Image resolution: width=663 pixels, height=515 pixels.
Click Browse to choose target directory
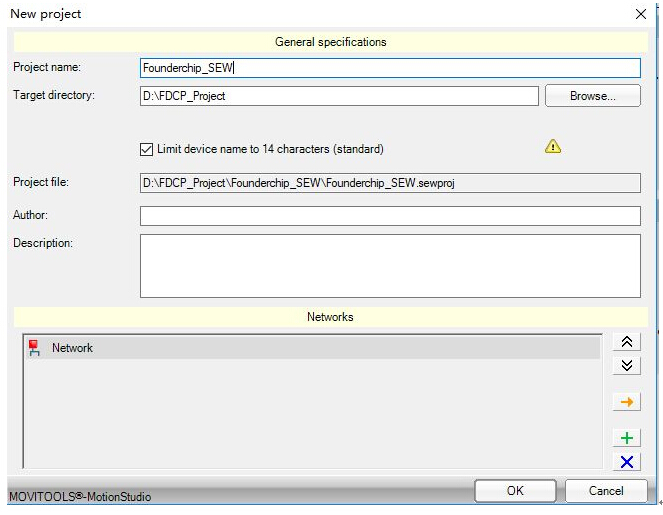[x=592, y=96]
